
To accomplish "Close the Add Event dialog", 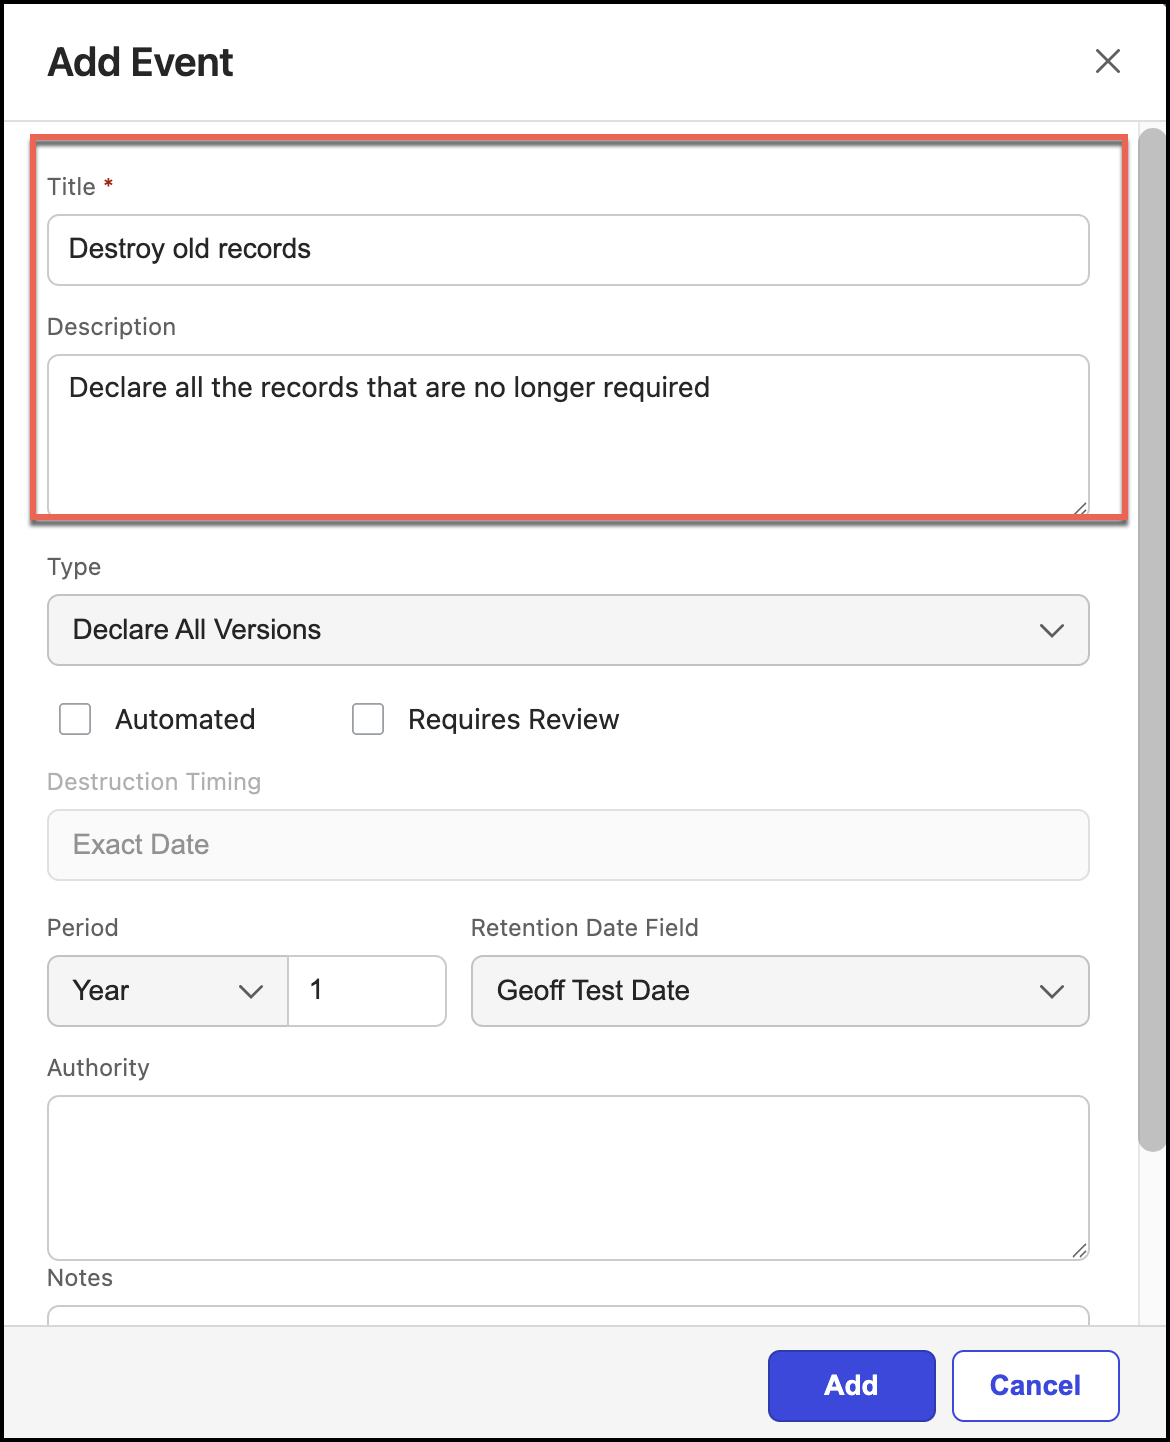I will pyautogui.click(x=1107, y=62).
